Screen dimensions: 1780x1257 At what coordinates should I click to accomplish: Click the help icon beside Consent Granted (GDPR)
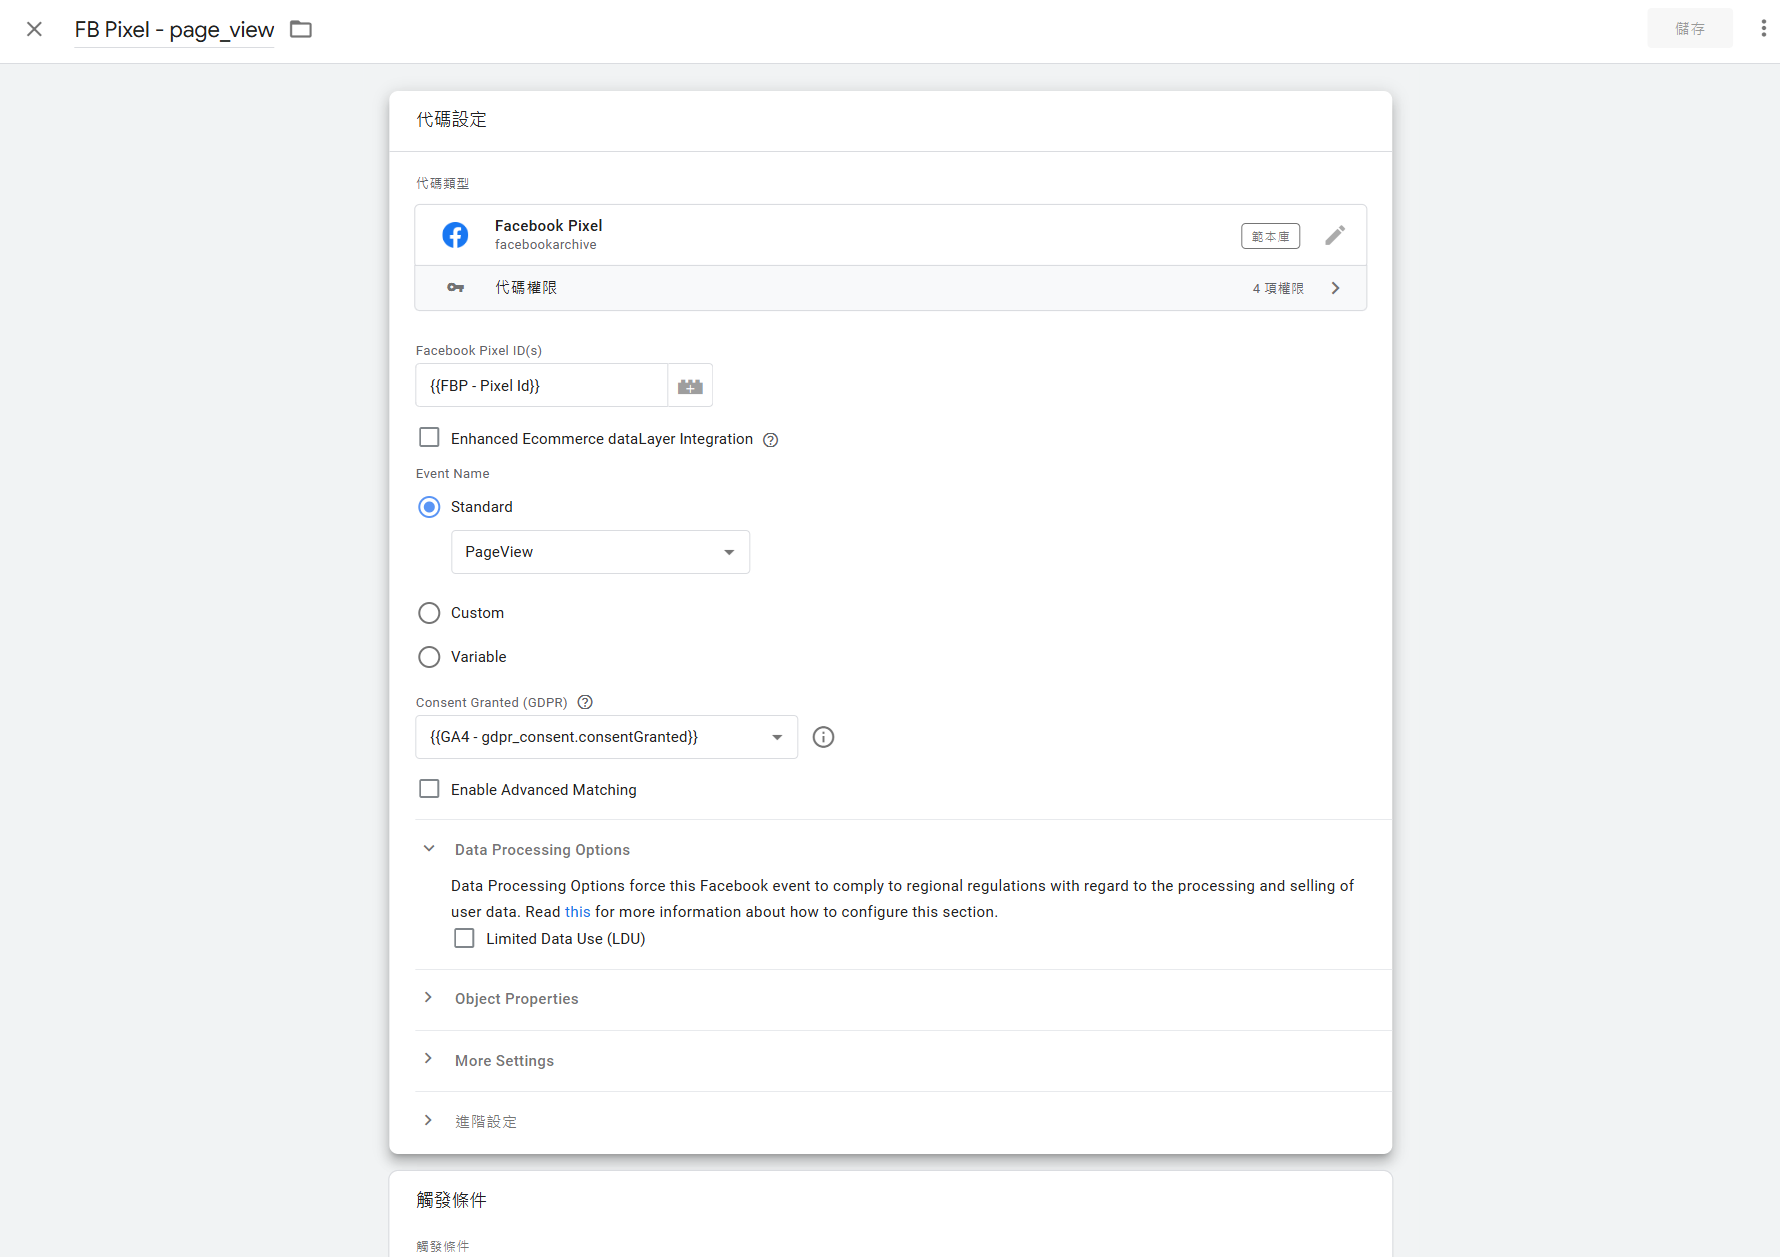pyautogui.click(x=585, y=702)
